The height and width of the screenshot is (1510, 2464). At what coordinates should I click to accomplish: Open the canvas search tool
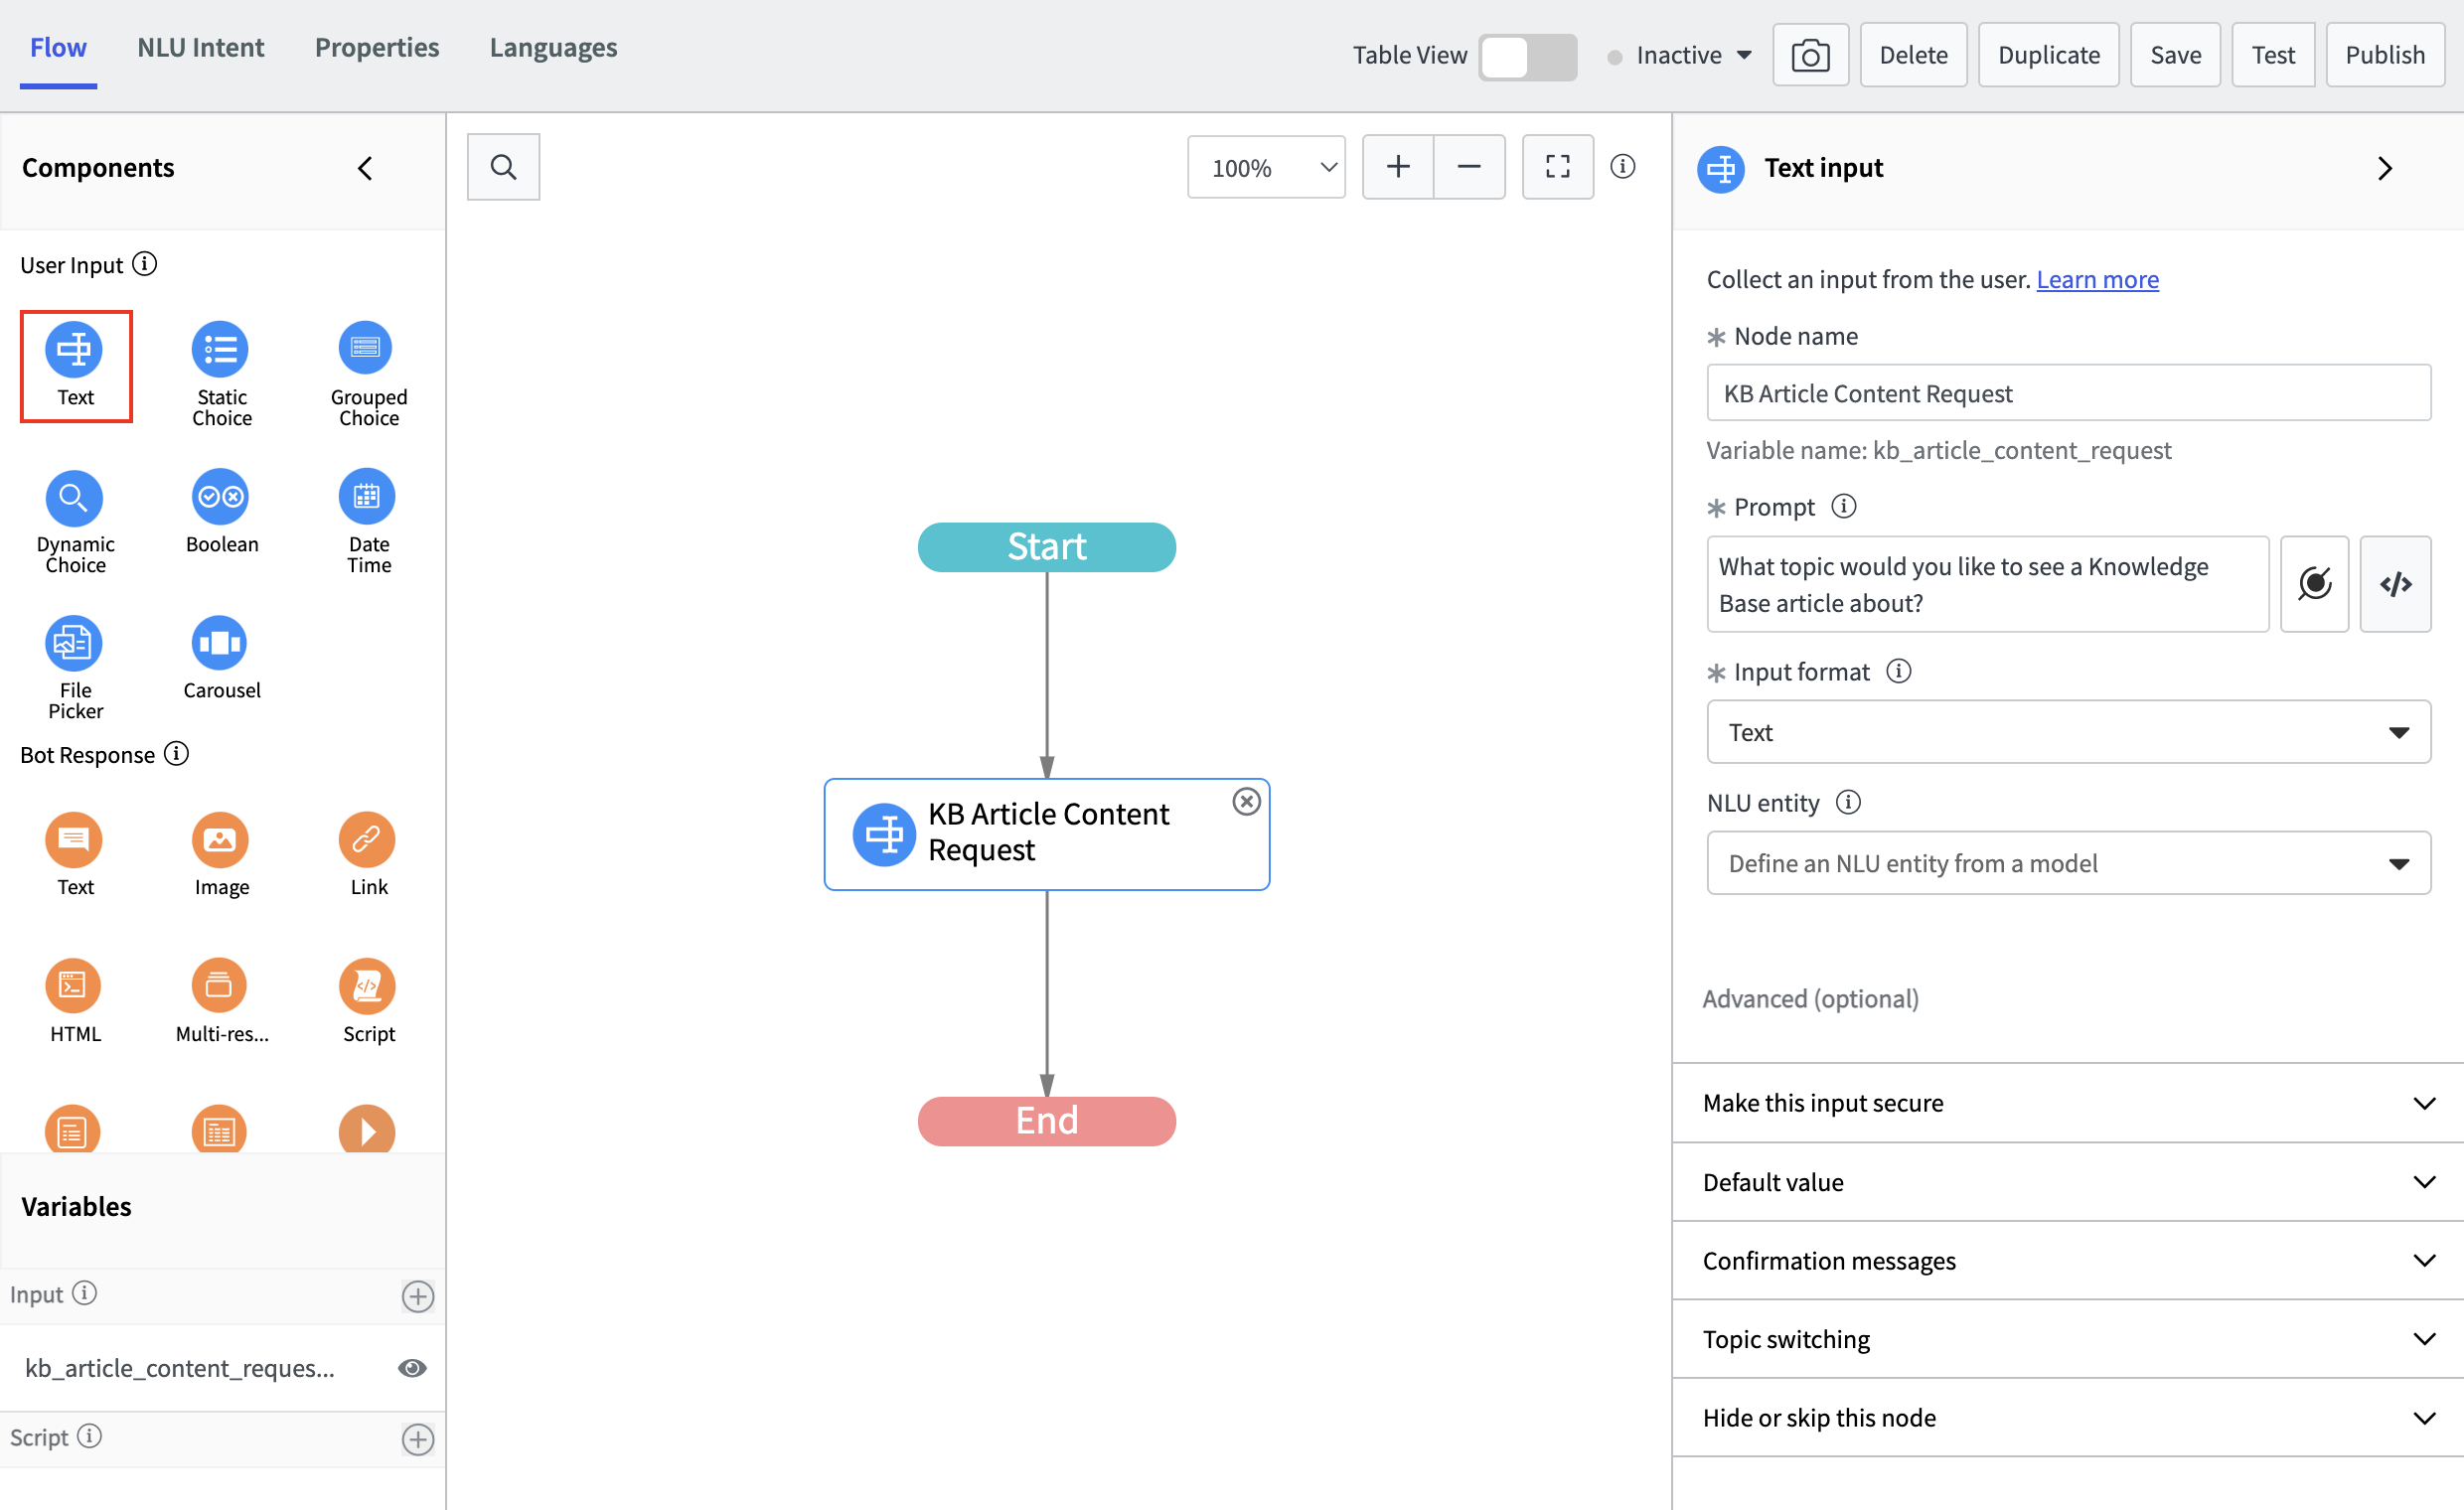point(503,167)
